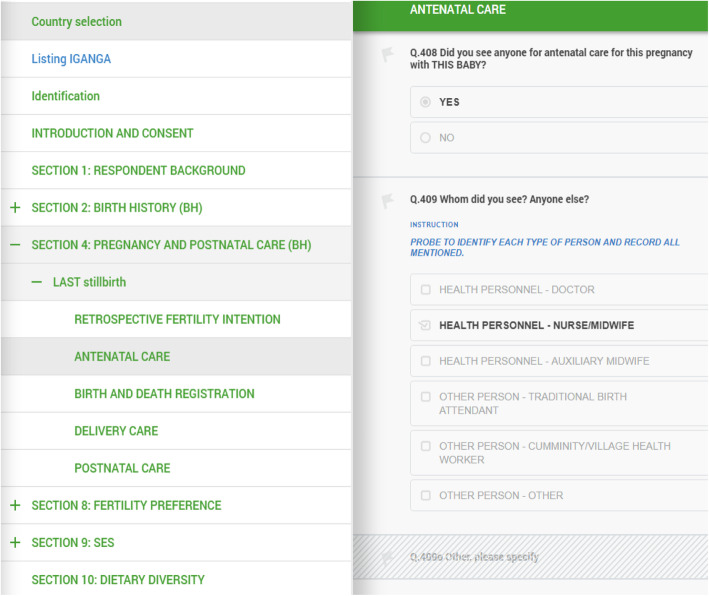Check HEALTH PERSONNEL - DOCTOR option

[x=426, y=290]
